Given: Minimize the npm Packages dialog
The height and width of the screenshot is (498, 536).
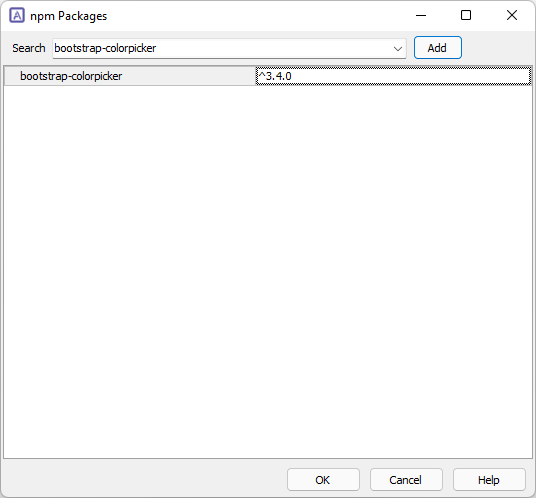Looking at the screenshot, I should (421, 15).
